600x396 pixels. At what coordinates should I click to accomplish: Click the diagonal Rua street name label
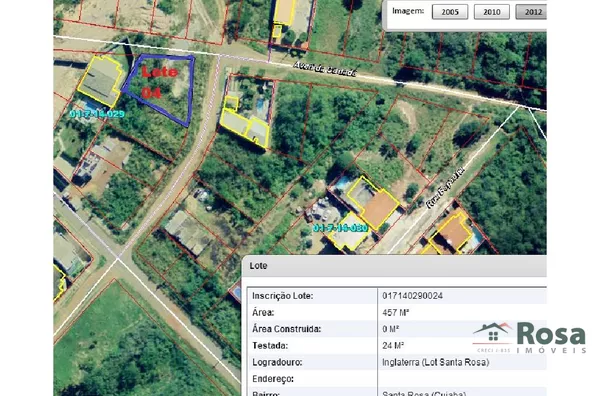pyautogui.click(x=446, y=187)
